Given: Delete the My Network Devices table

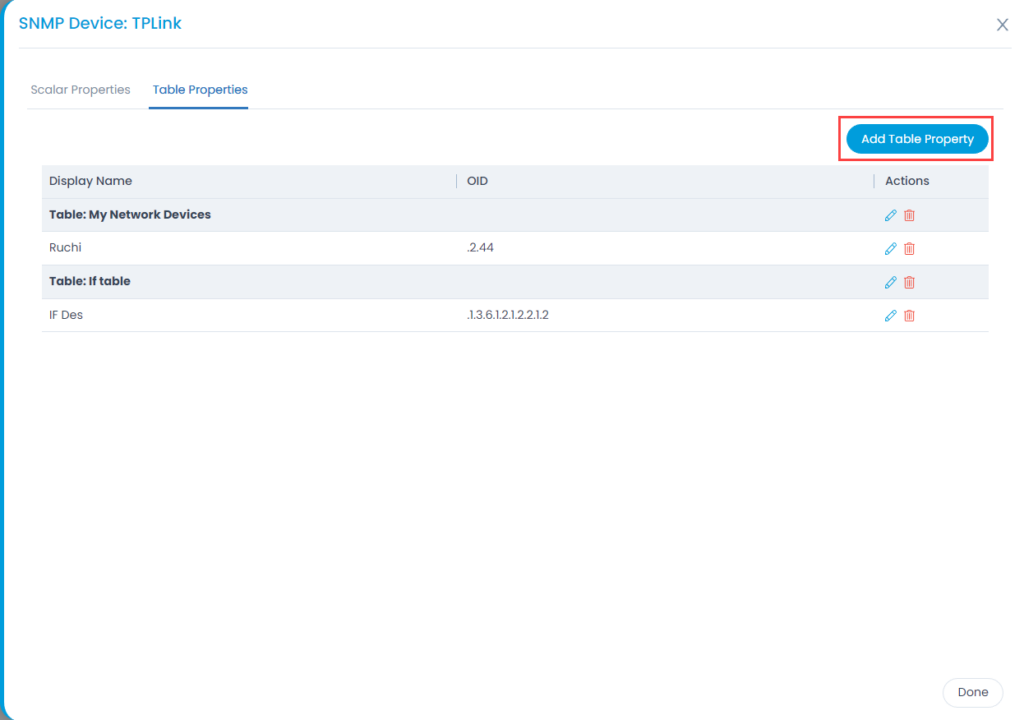Looking at the screenshot, I should [x=909, y=215].
